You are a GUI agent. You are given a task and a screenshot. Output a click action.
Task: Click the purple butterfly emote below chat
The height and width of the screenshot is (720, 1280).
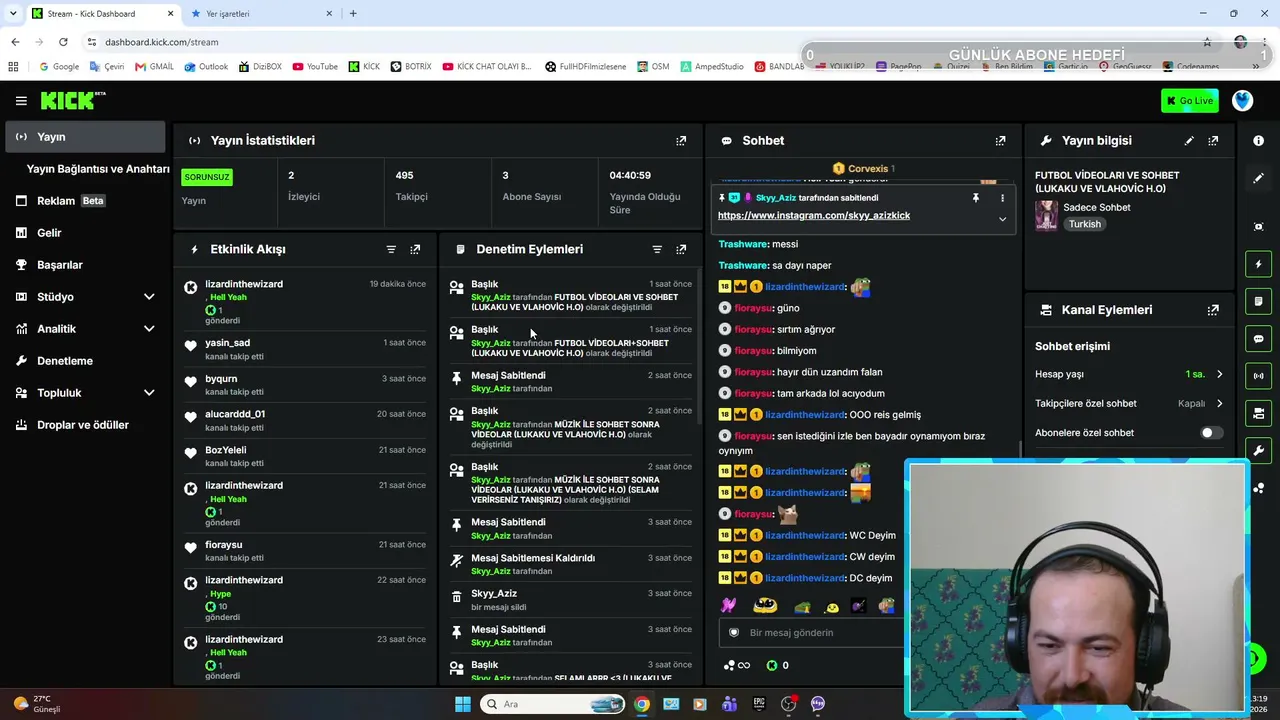(x=728, y=605)
